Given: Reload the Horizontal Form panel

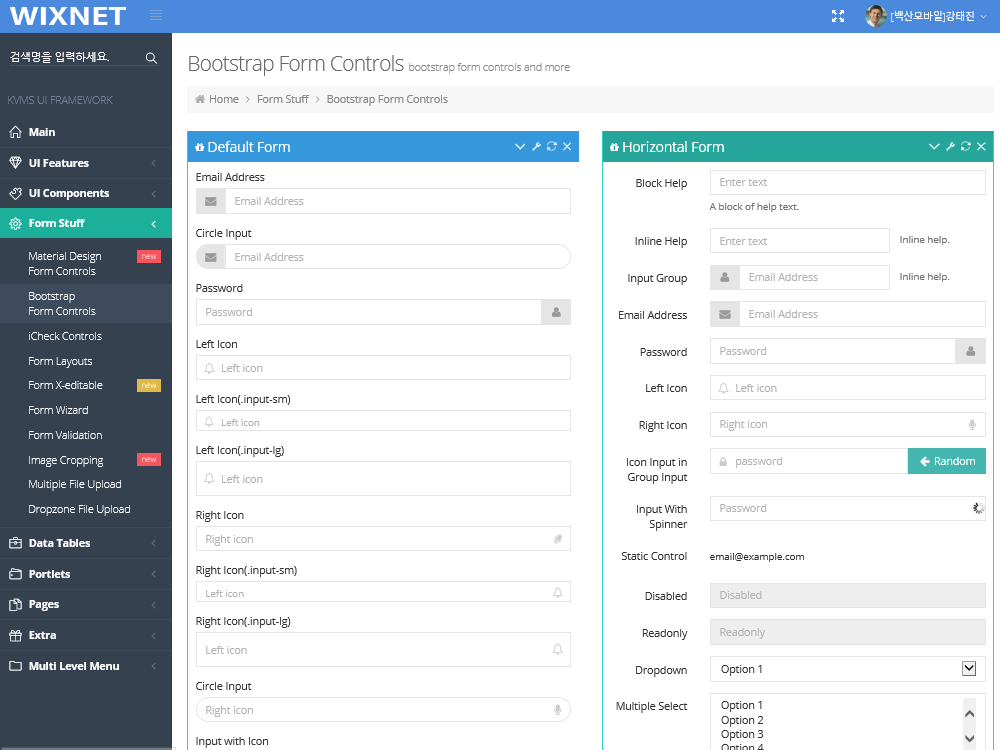Looking at the screenshot, I should tap(966, 147).
